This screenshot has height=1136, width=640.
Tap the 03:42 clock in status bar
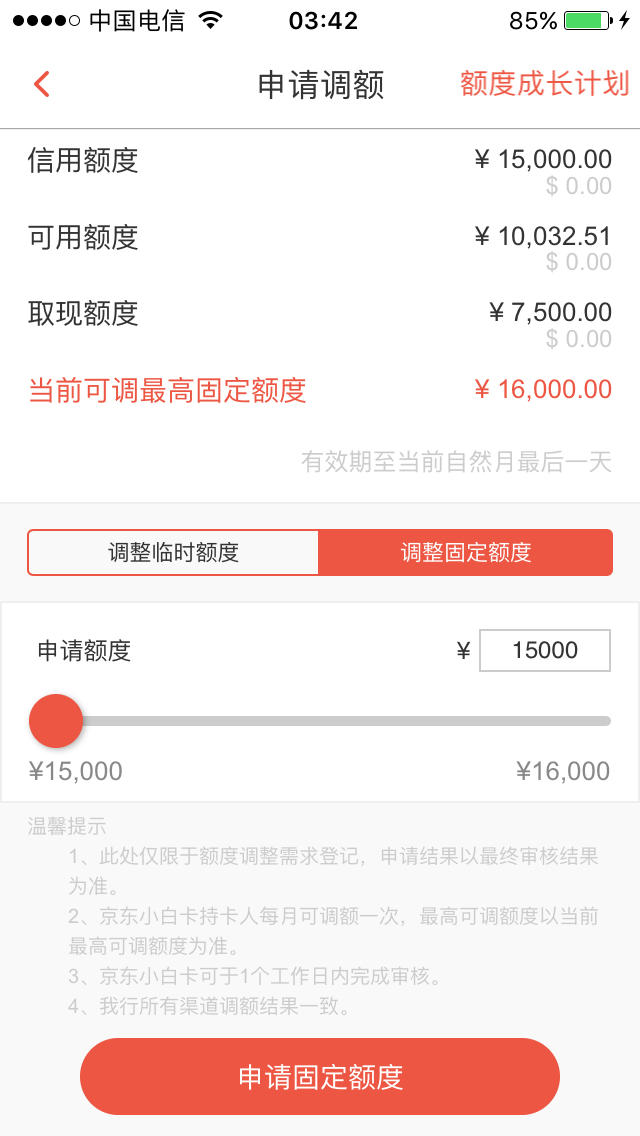[x=323, y=20]
